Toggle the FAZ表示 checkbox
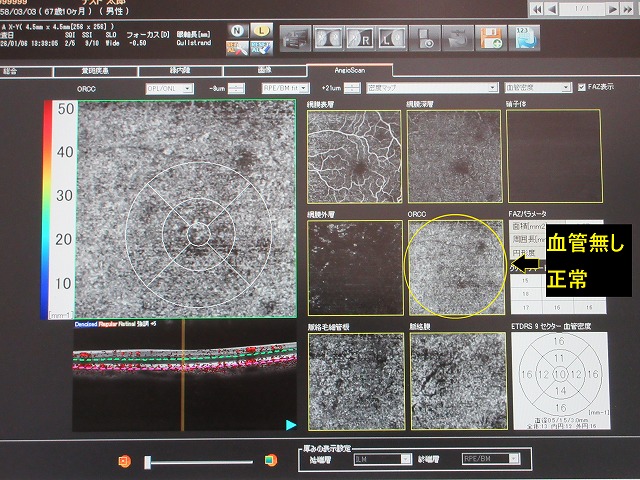640x480 pixels. click(583, 87)
